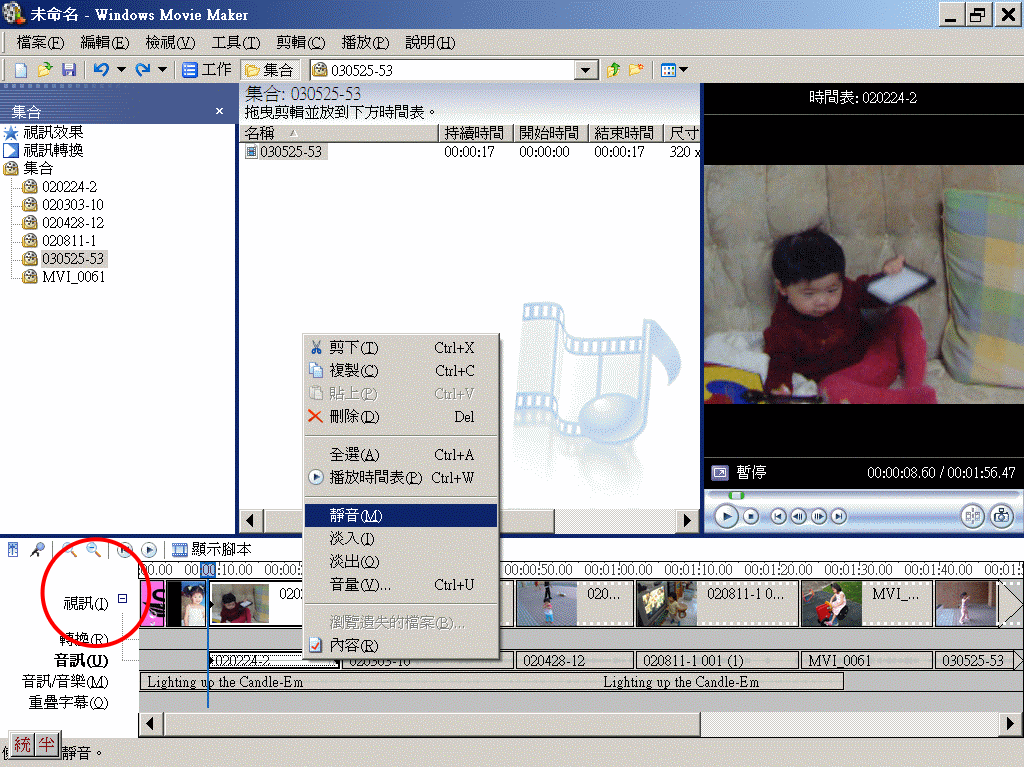This screenshot has height=768, width=1024.
Task: Toggle the 工作 tasks pane button
Action: click(207, 70)
